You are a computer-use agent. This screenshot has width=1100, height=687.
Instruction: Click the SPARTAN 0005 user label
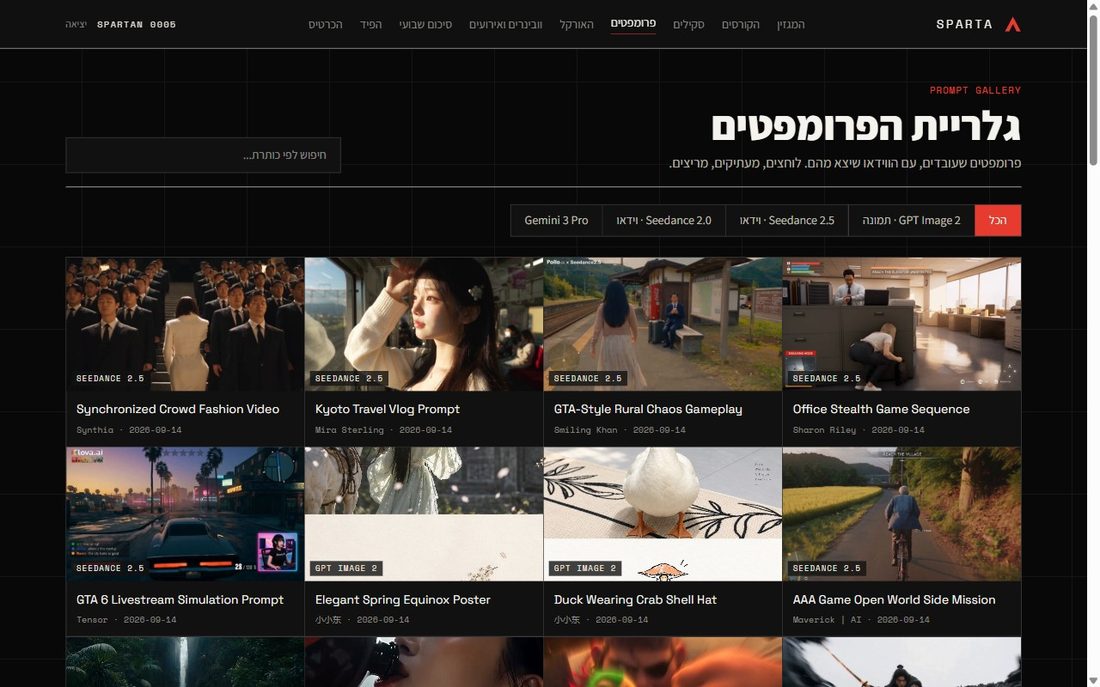[x=136, y=25]
